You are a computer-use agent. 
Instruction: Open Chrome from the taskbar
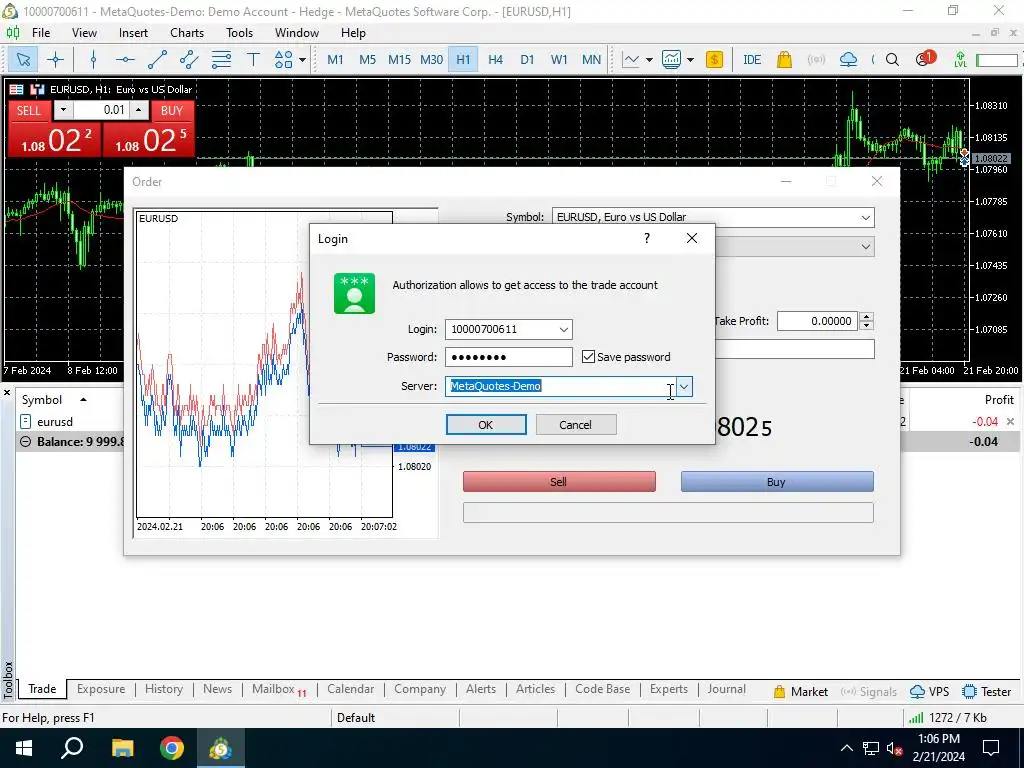[x=172, y=748]
